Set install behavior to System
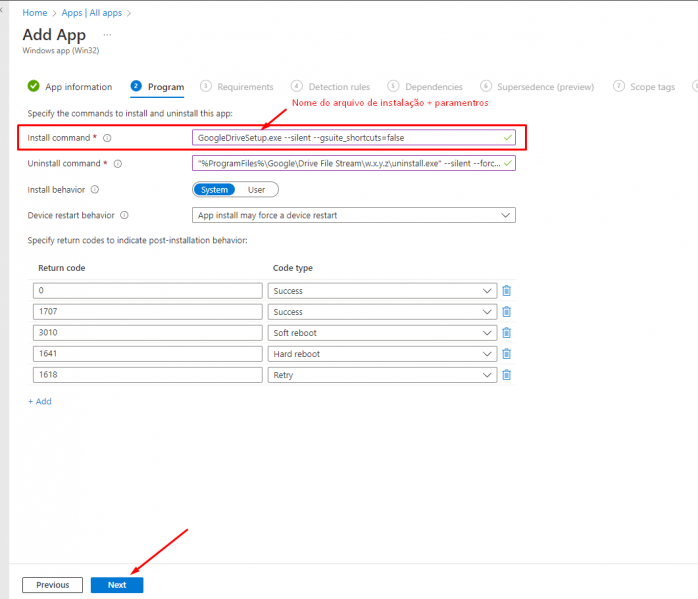The height and width of the screenshot is (599, 698). tap(214, 190)
